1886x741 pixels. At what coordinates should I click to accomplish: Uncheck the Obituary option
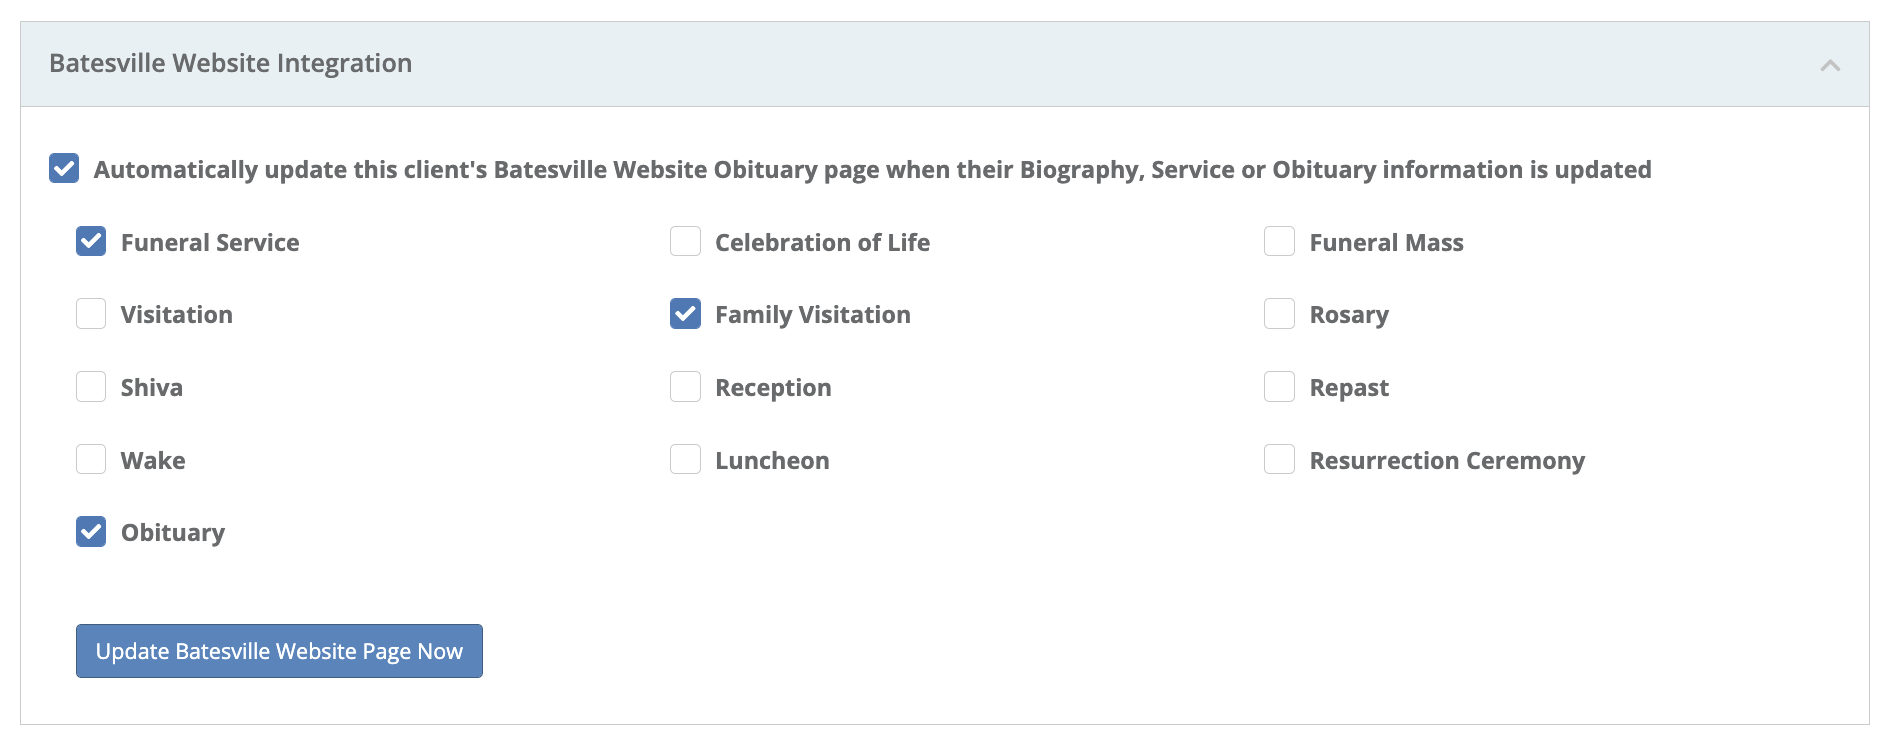(x=91, y=531)
